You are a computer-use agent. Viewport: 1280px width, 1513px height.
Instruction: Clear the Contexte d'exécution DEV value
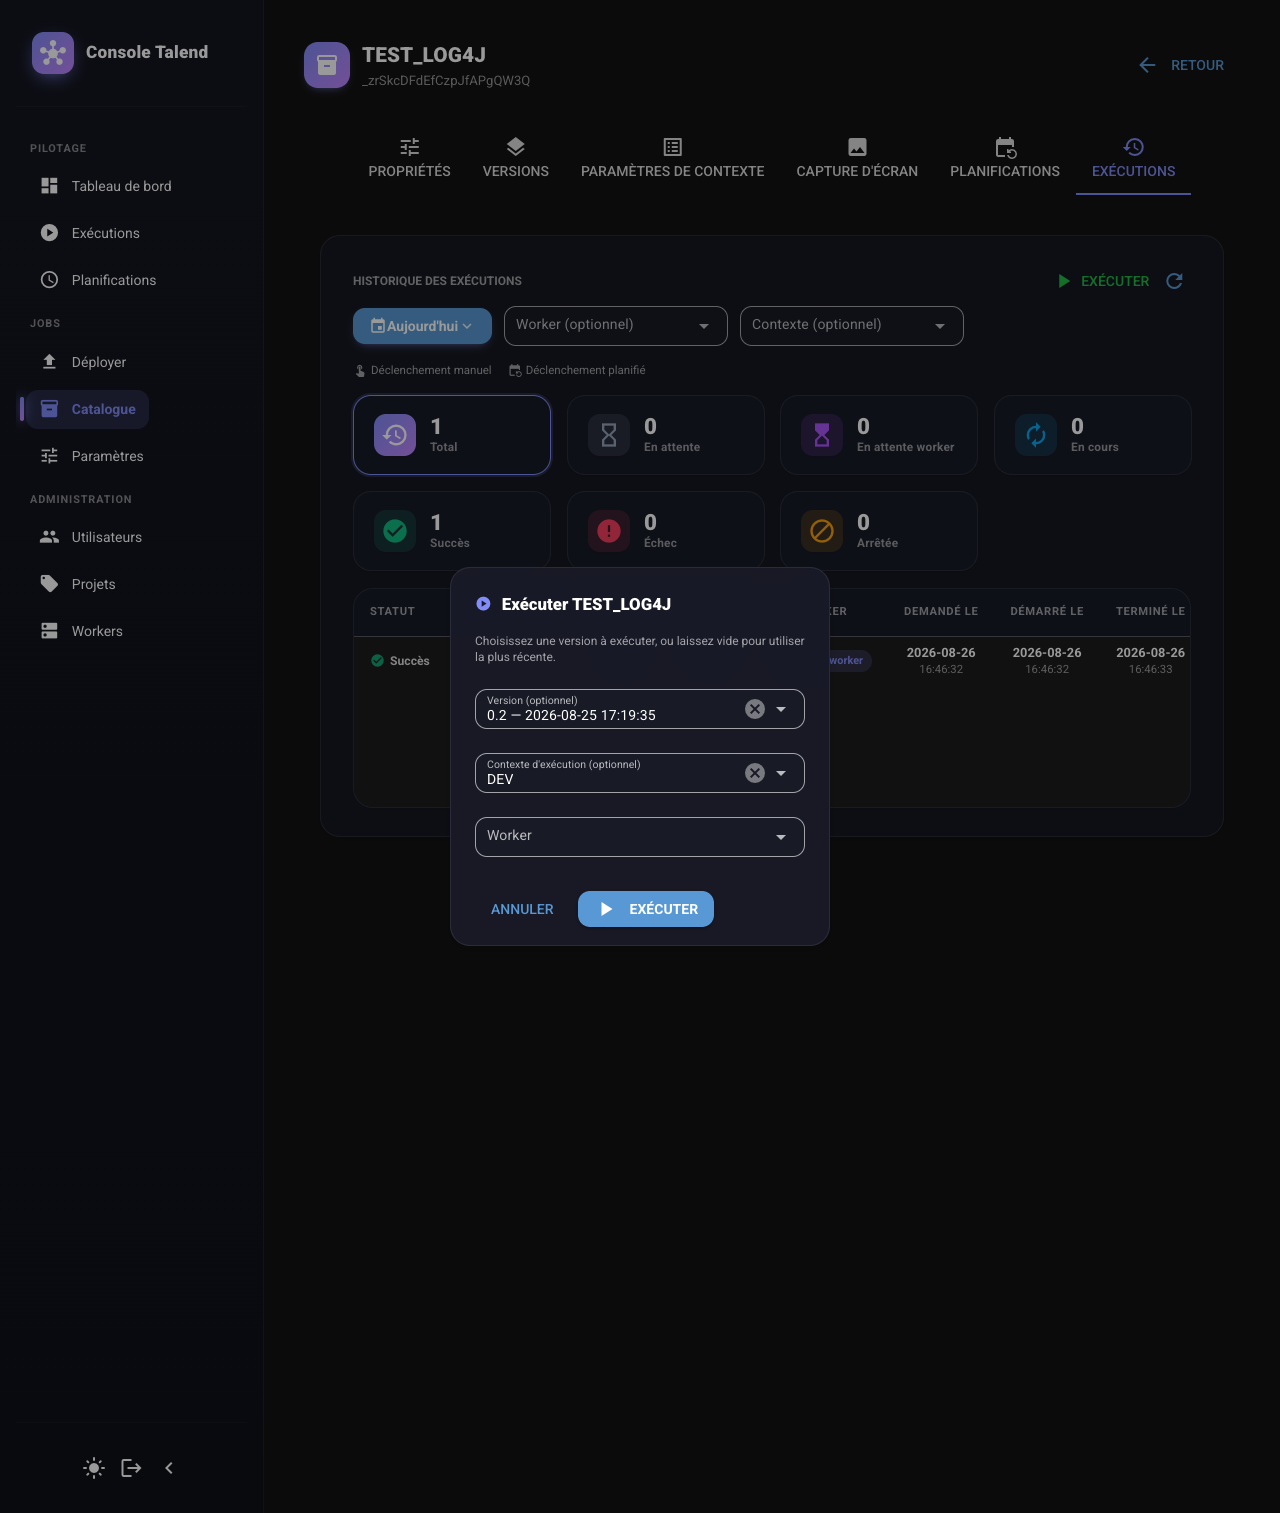(755, 773)
